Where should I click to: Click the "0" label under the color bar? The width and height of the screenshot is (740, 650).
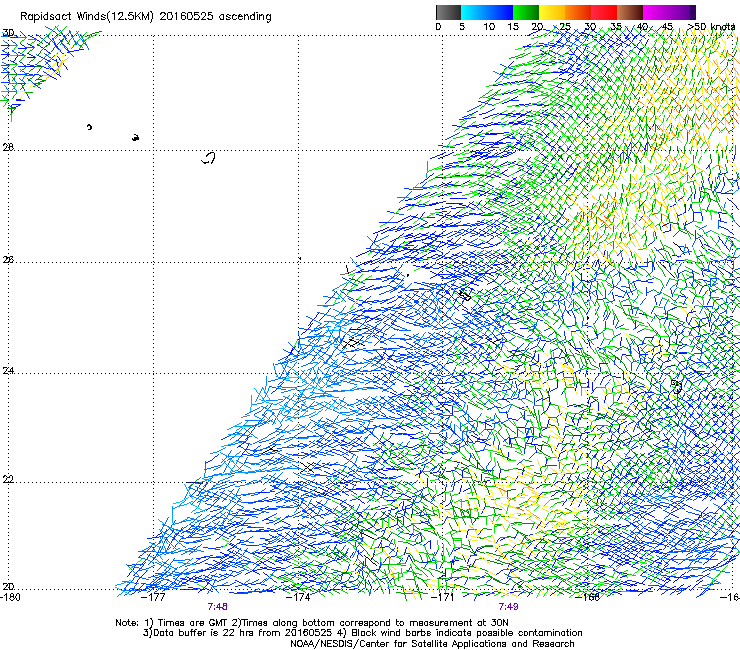438,27
